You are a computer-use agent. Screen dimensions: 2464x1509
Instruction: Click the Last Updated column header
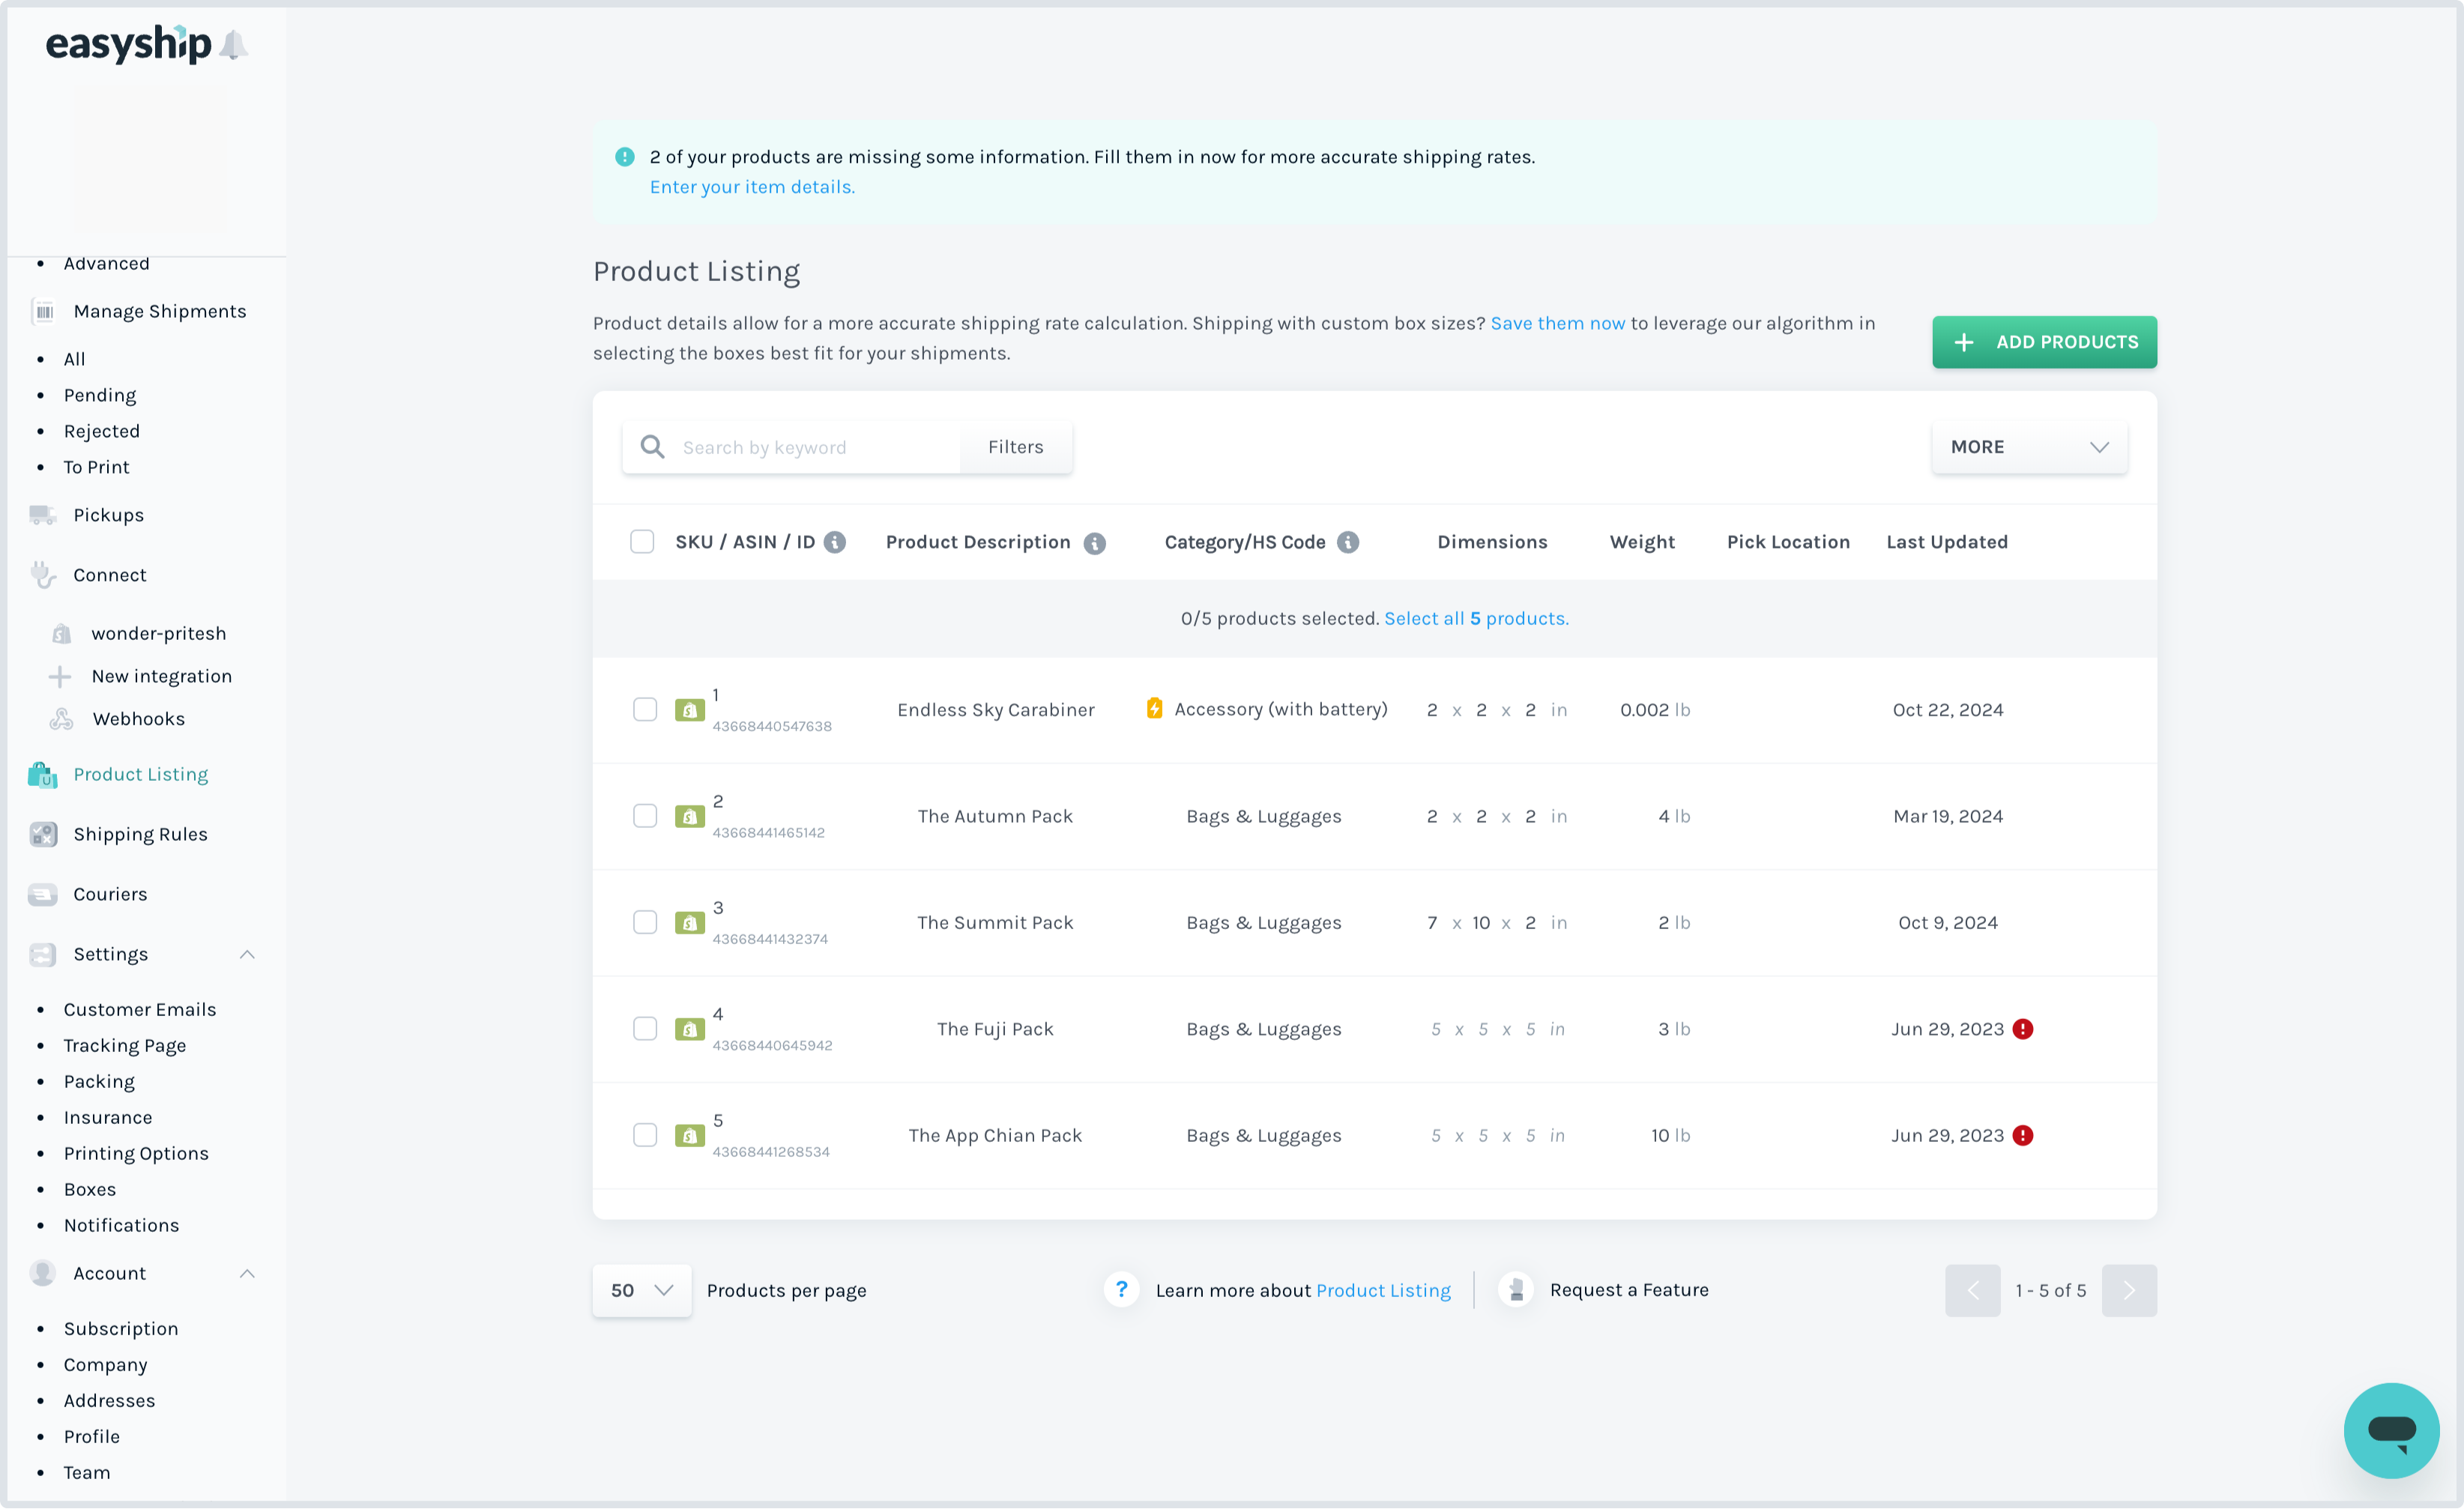1947,542
